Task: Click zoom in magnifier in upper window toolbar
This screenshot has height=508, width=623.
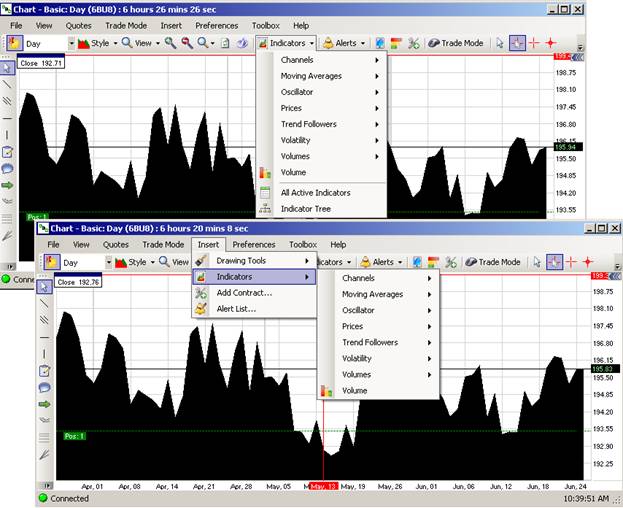Action: click(170, 43)
